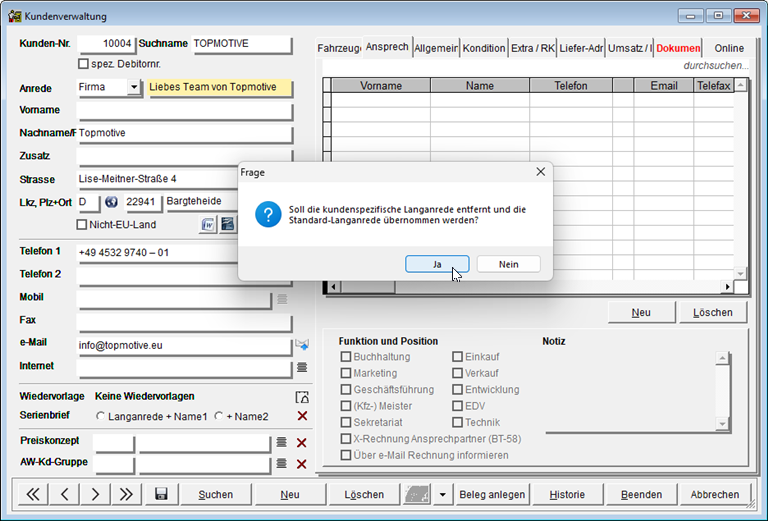The image size is (768, 521).
Task: Confirm dialog with Ja button
Action: point(437,264)
